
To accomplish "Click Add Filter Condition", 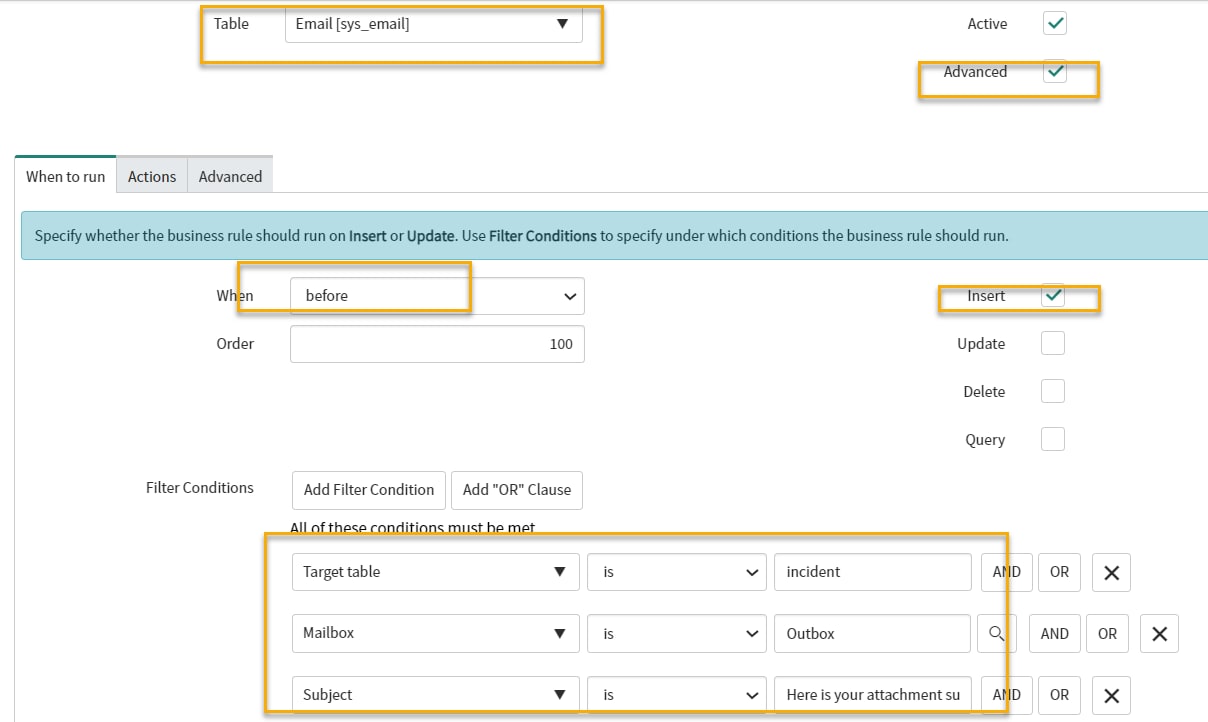I will point(368,490).
